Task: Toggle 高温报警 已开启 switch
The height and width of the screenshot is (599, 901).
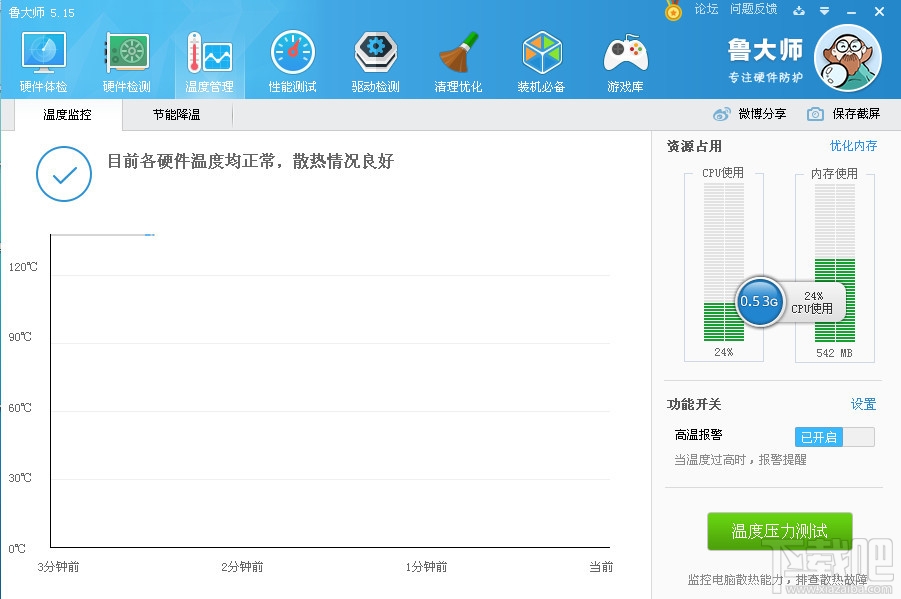Action: tap(834, 437)
